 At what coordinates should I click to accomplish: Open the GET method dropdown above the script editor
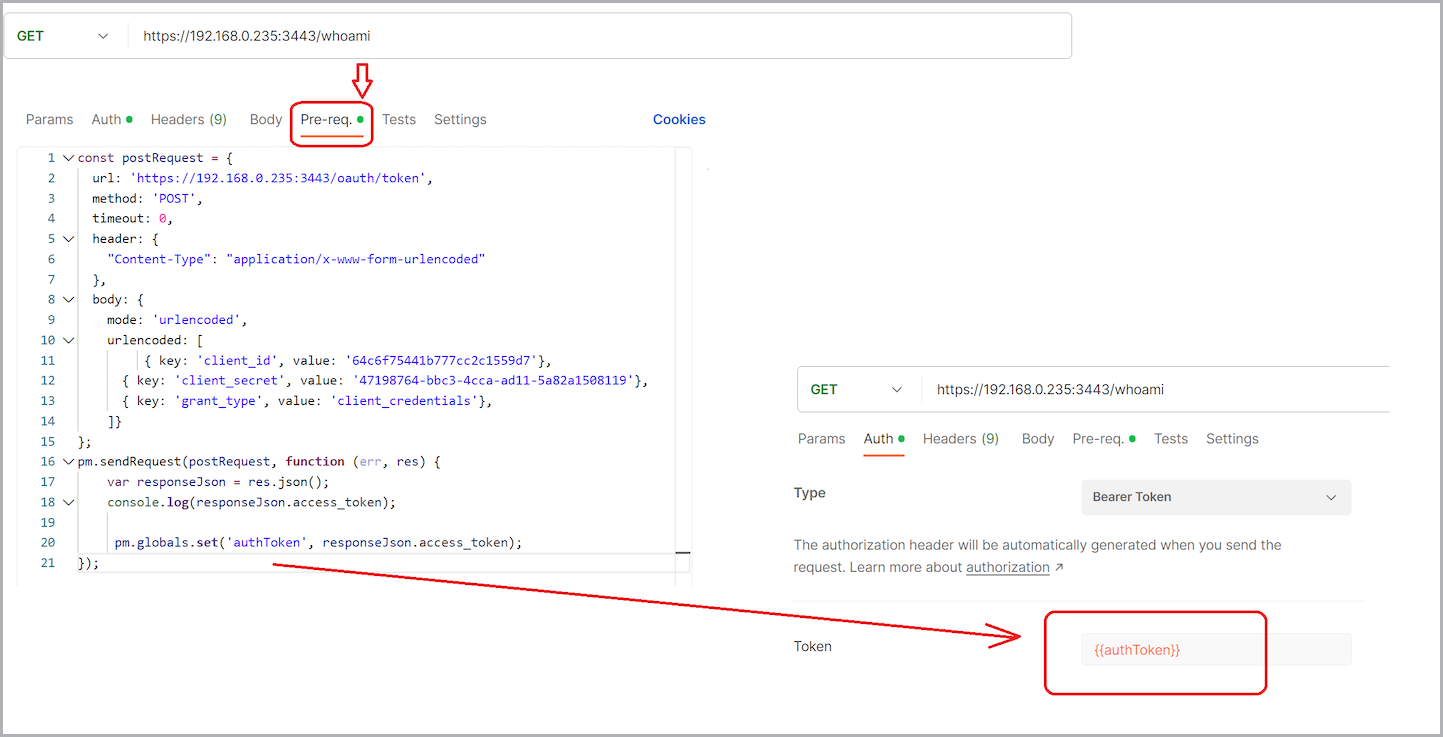62,36
